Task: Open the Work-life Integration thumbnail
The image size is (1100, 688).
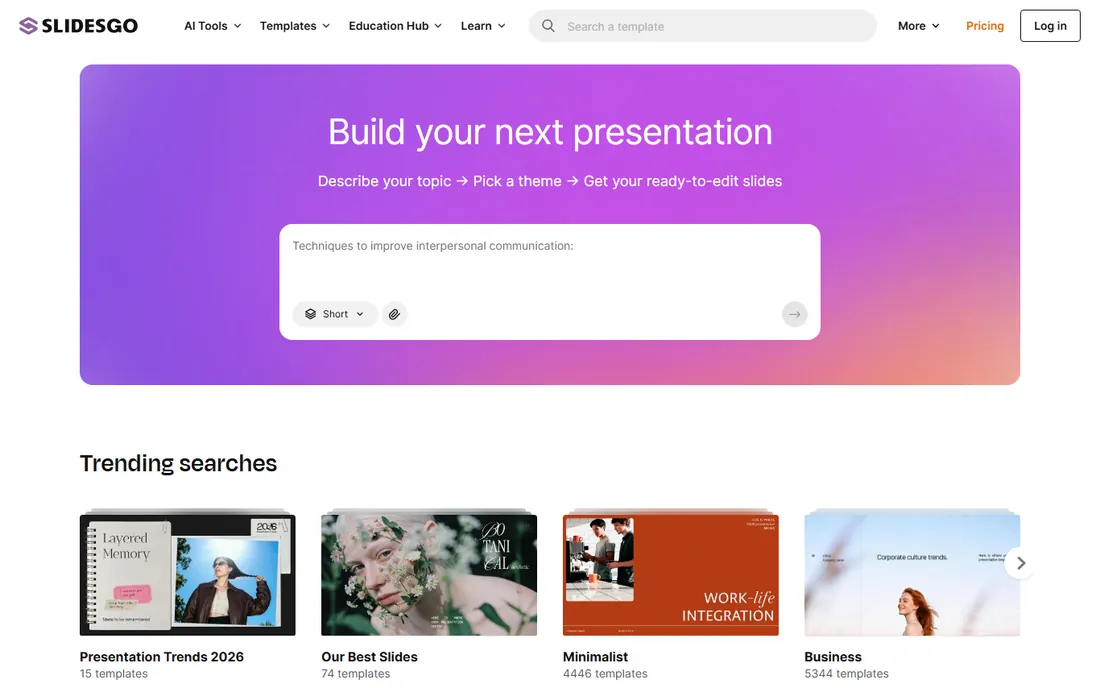Action: tap(670, 574)
